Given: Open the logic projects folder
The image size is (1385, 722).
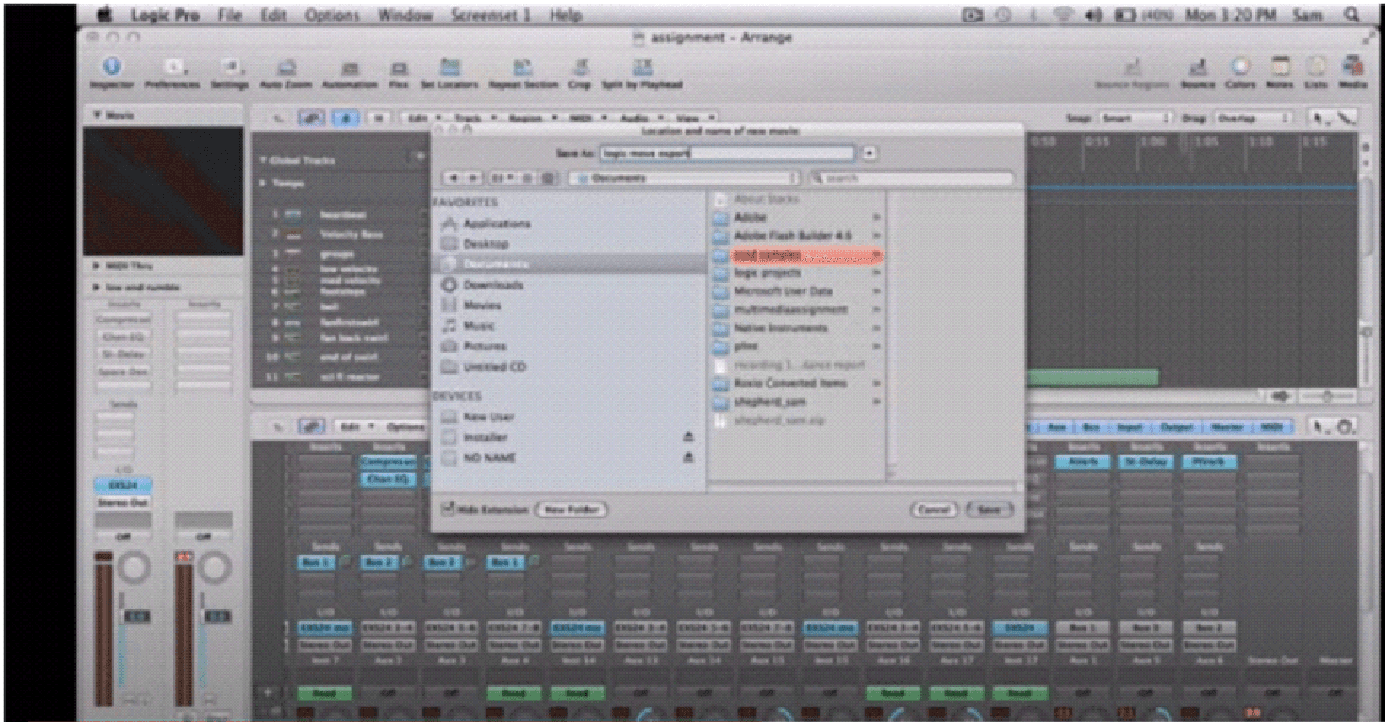Looking at the screenshot, I should point(797,273).
